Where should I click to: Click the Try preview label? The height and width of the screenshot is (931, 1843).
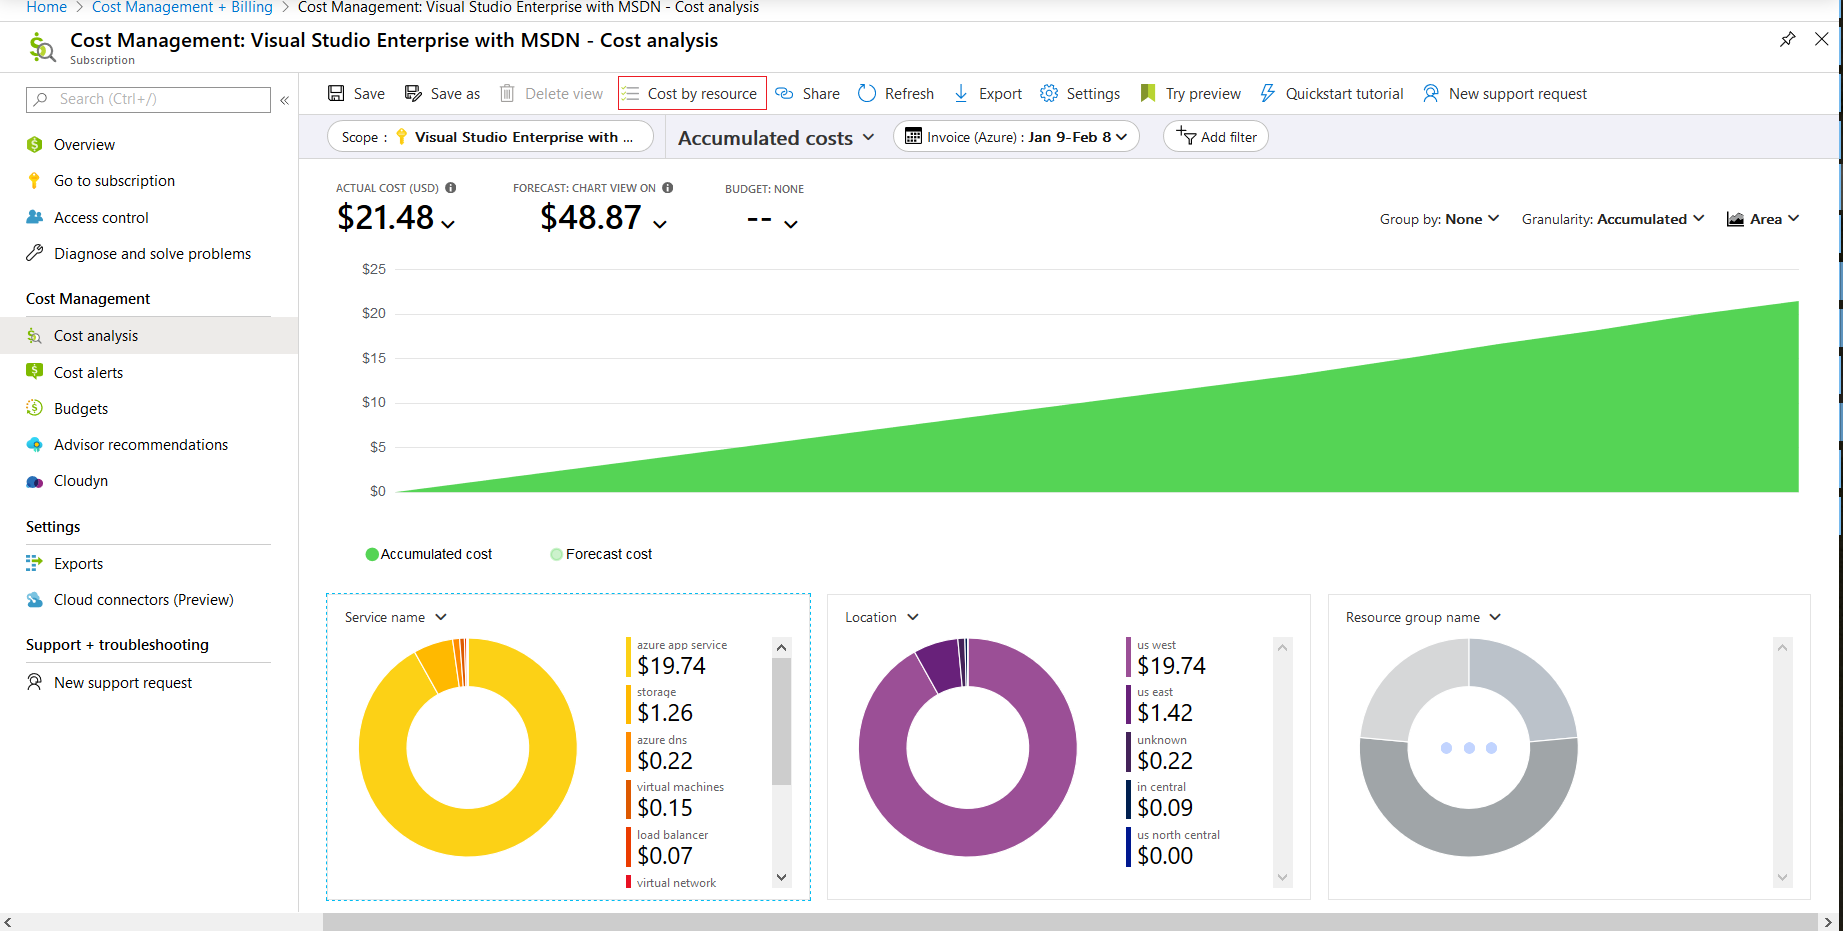1203,93
